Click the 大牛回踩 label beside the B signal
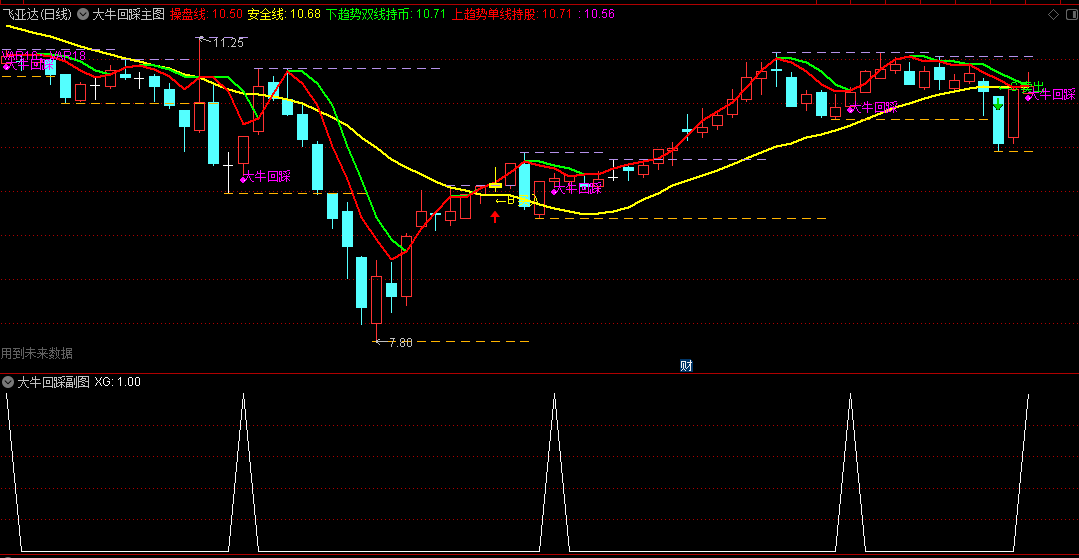1079x558 pixels. [577, 188]
